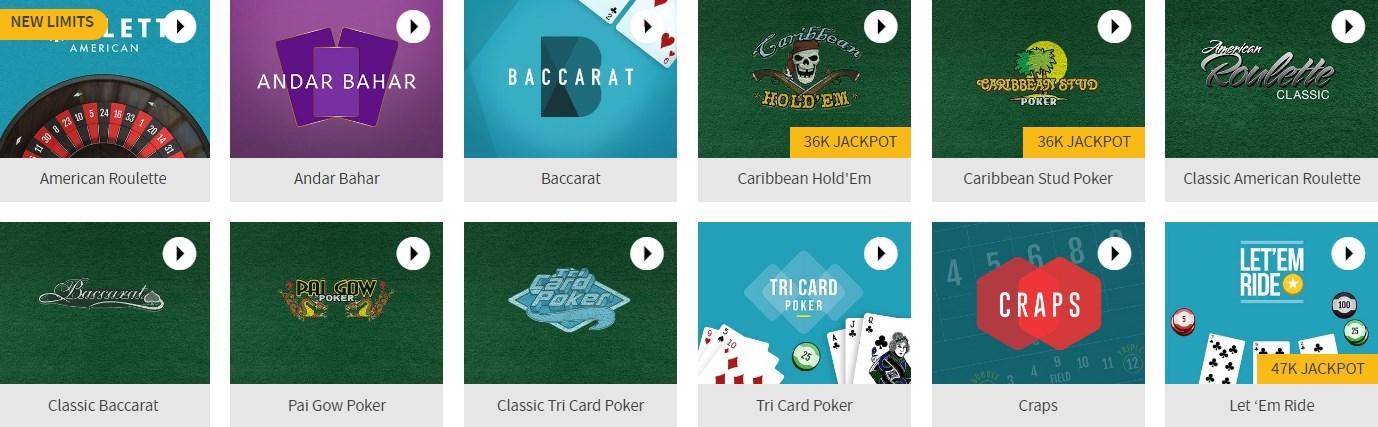Click play icon on Let 'Em Ride tile
Image resolution: width=1378 pixels, height=427 pixels.
coord(1348,253)
